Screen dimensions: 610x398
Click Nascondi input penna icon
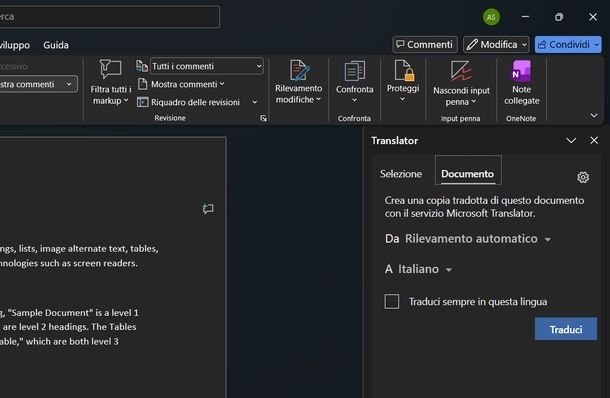tap(461, 71)
